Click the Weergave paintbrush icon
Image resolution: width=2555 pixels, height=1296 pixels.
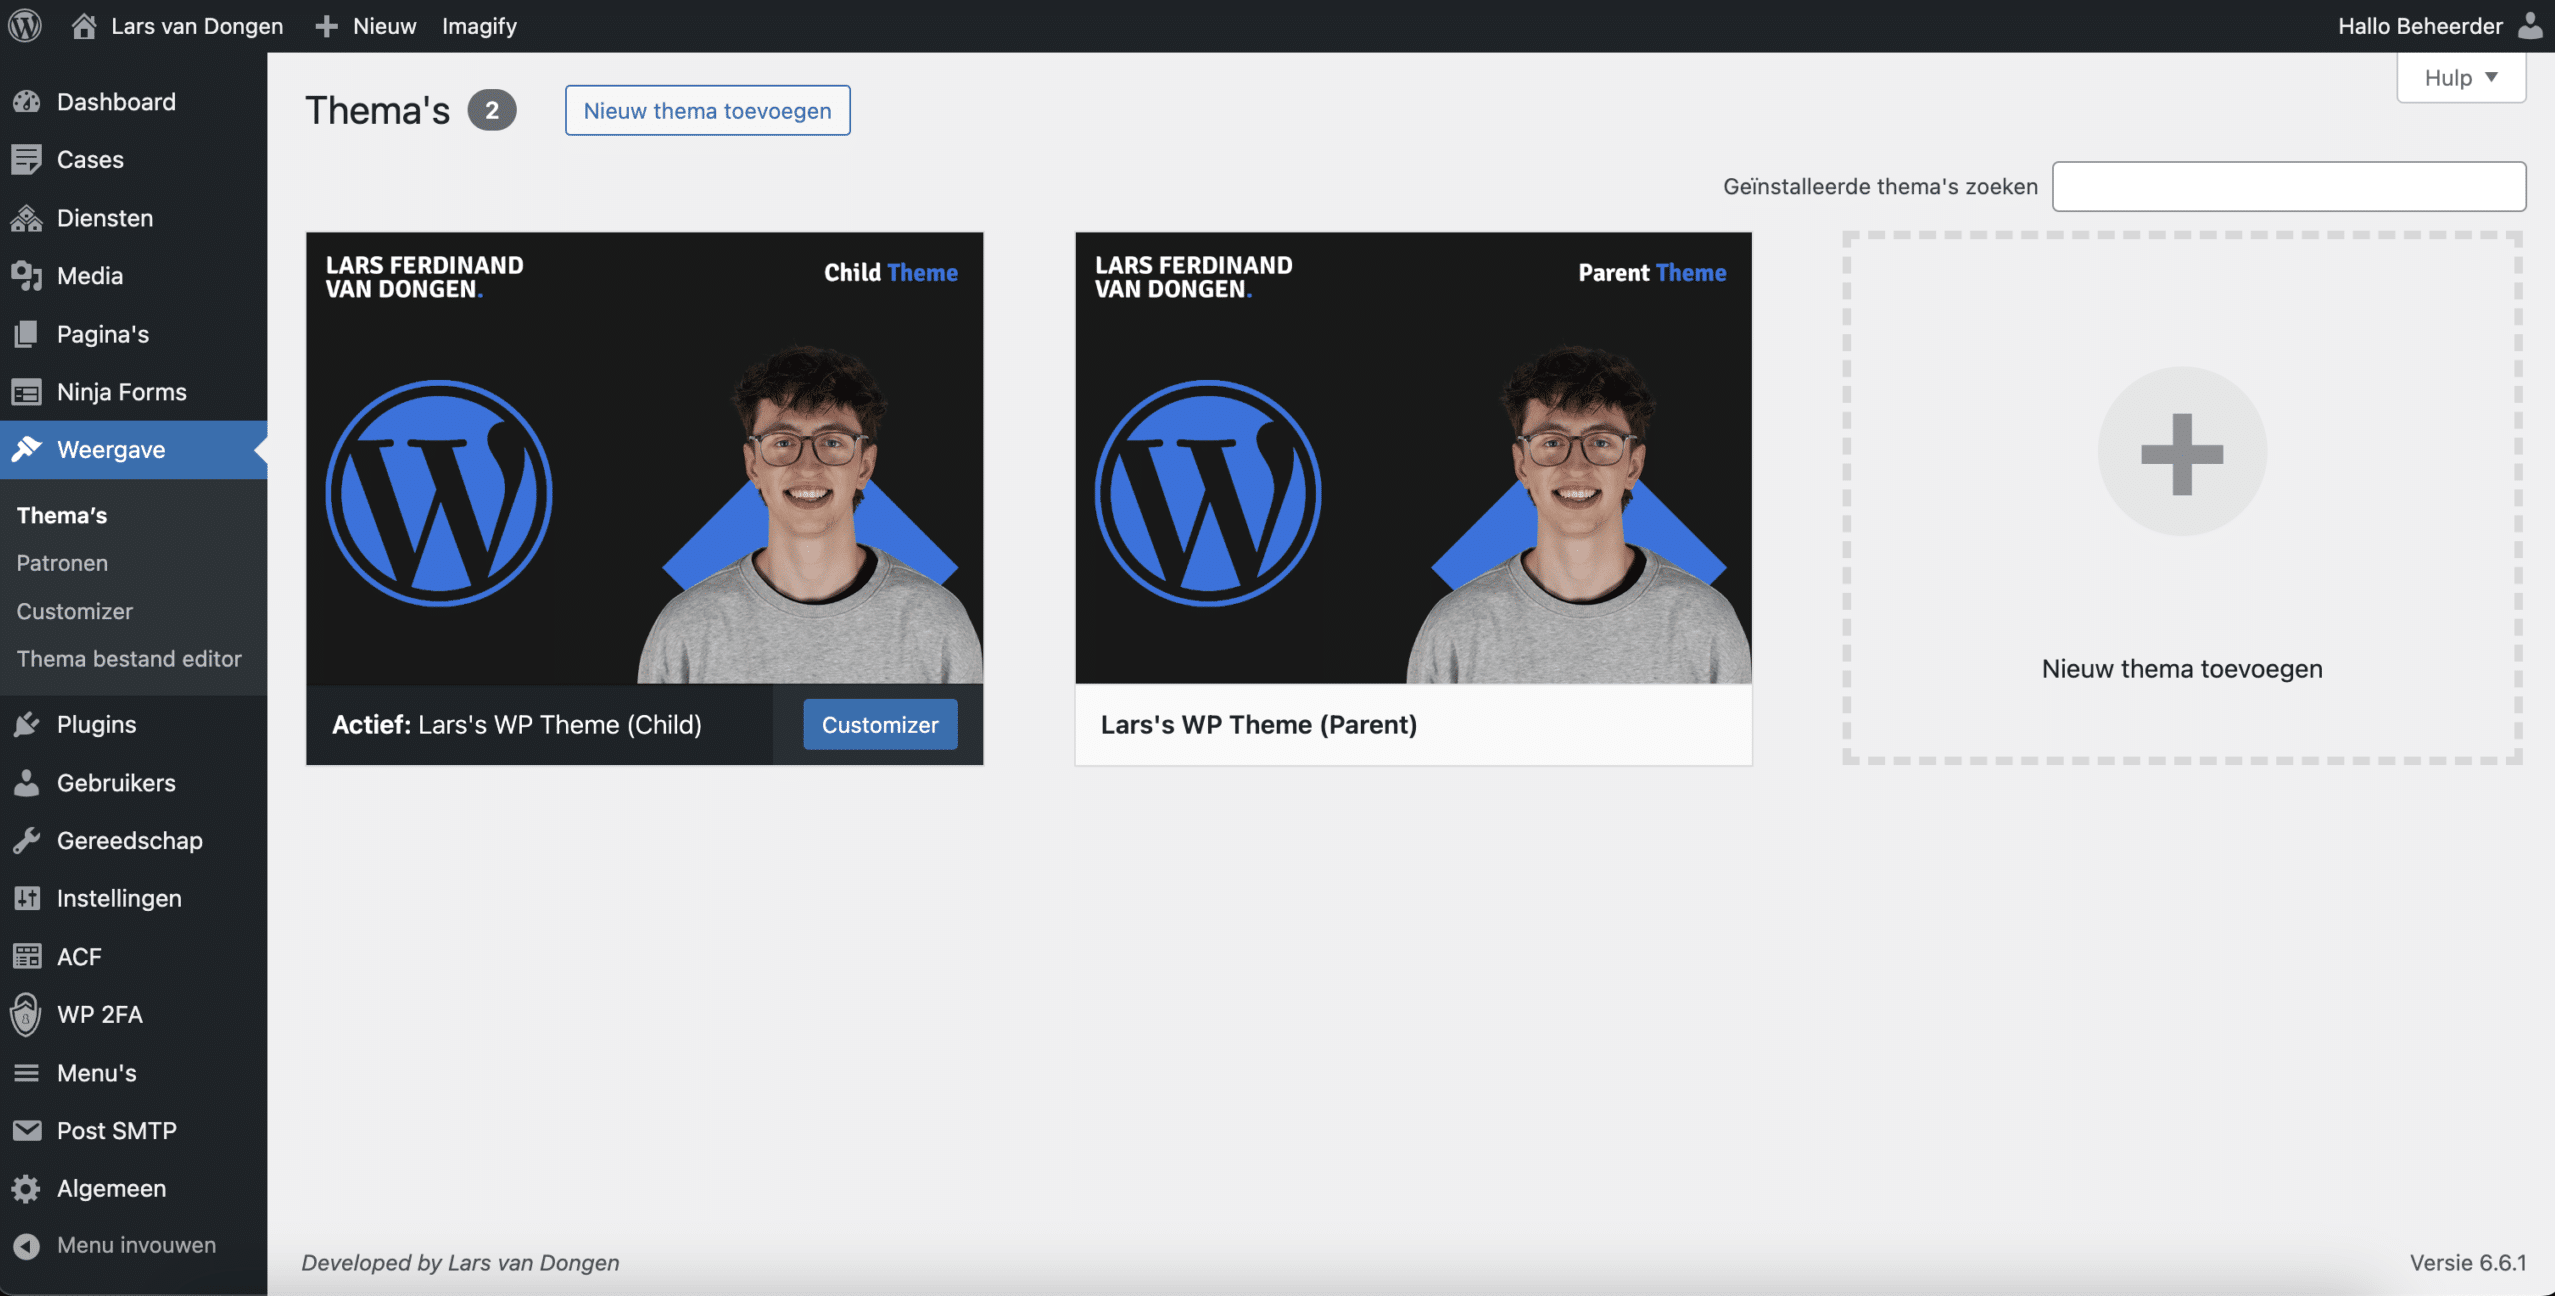click(27, 450)
